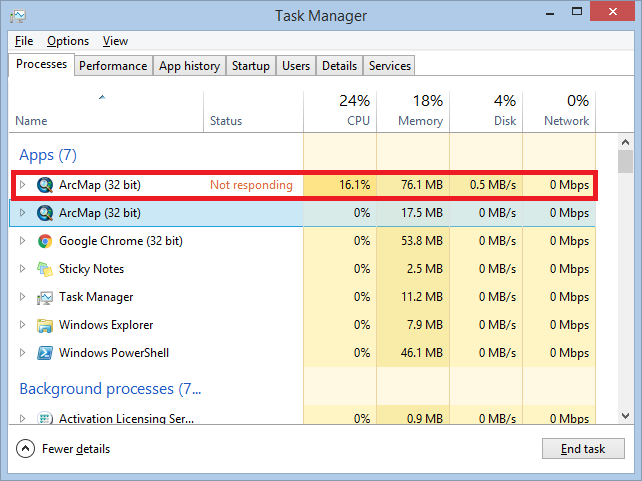Open the Startup tab
Image resolution: width=642 pixels, height=481 pixels.
[251, 66]
